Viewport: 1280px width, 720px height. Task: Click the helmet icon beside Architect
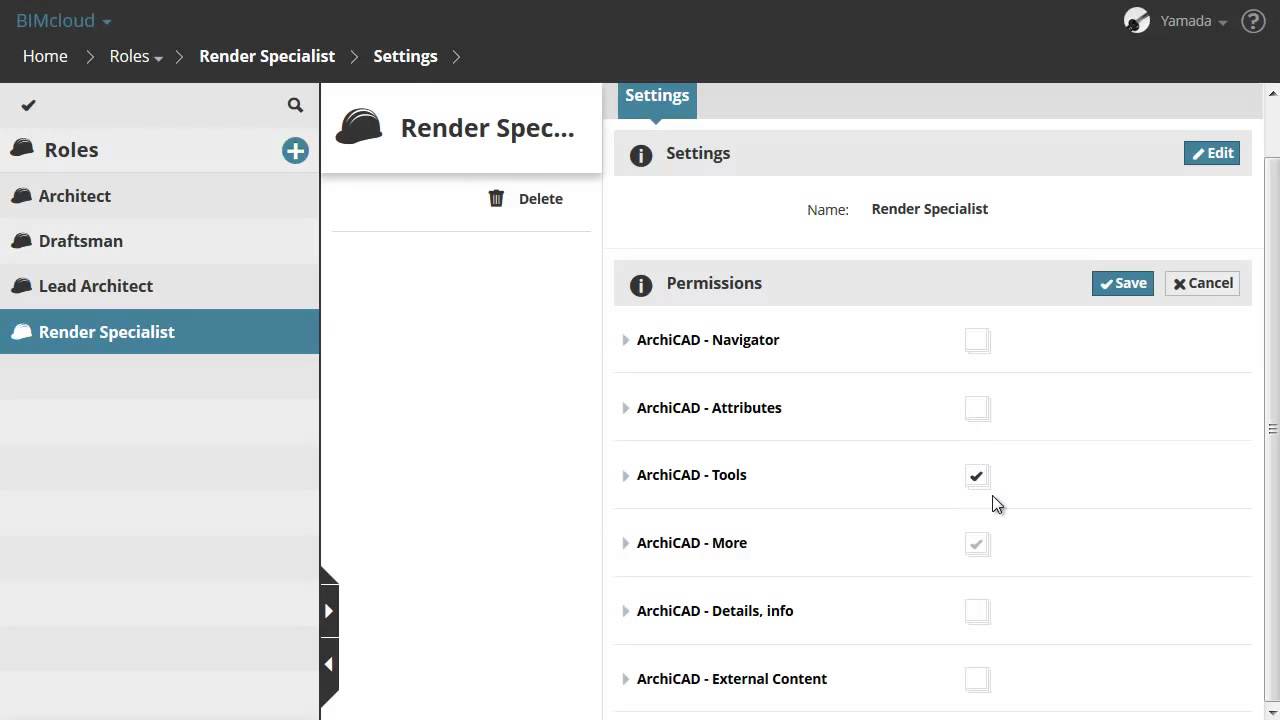(x=21, y=196)
